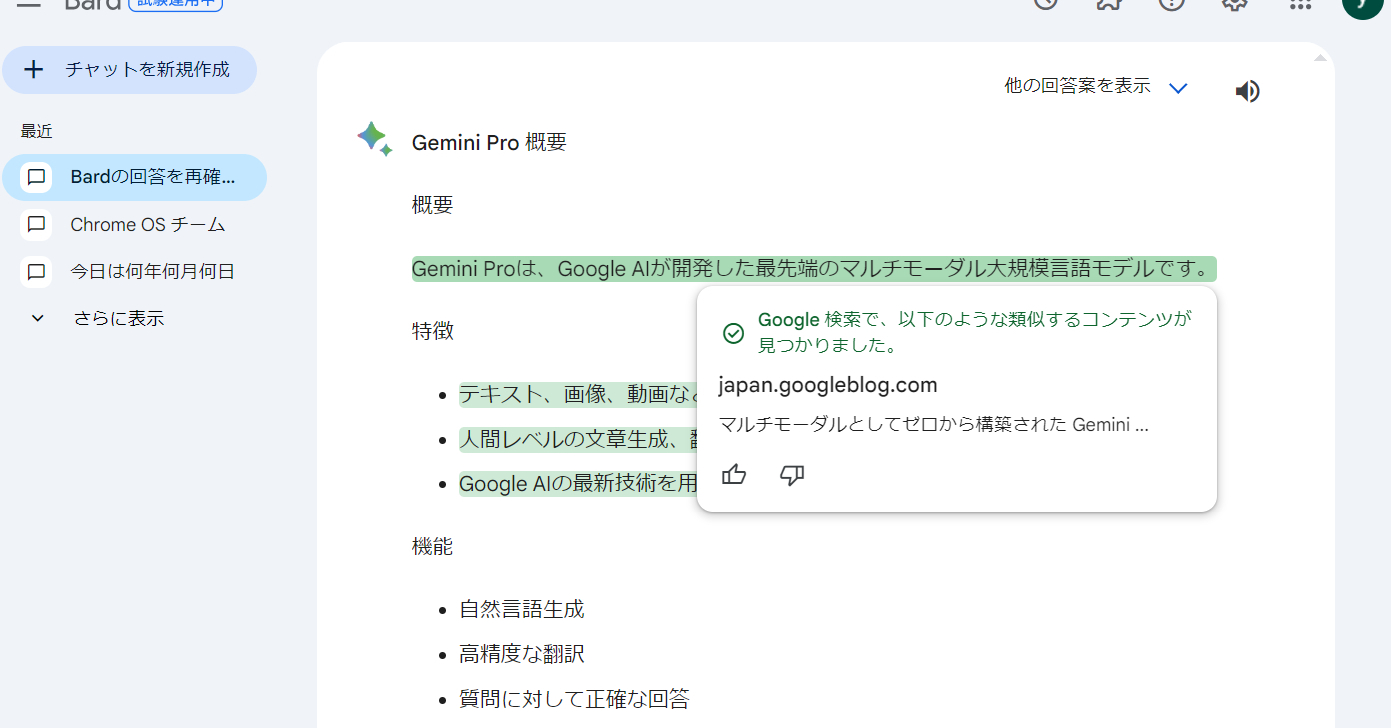Click your profile avatar
1391x728 pixels.
tap(1362, 5)
